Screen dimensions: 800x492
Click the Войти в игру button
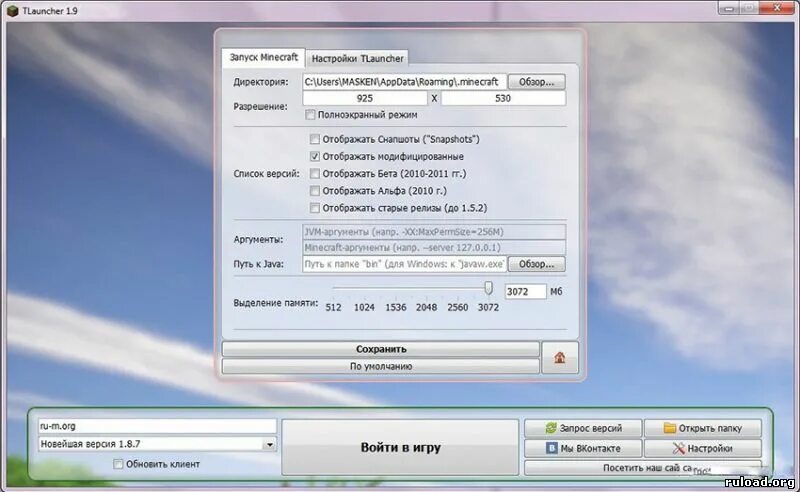[401, 448]
